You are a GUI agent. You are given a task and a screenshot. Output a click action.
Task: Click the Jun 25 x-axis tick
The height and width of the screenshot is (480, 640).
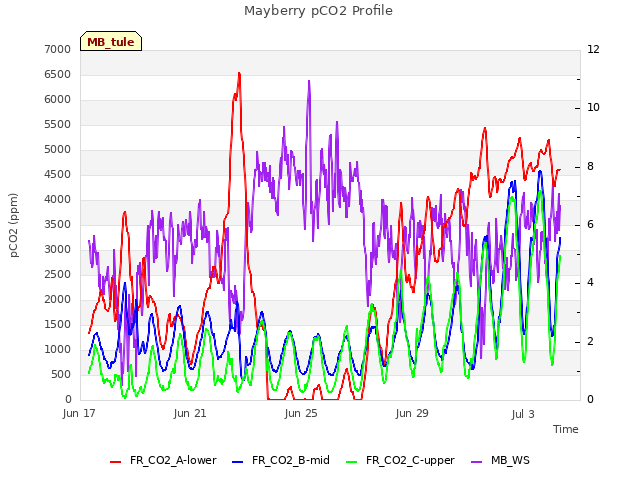pos(301,413)
